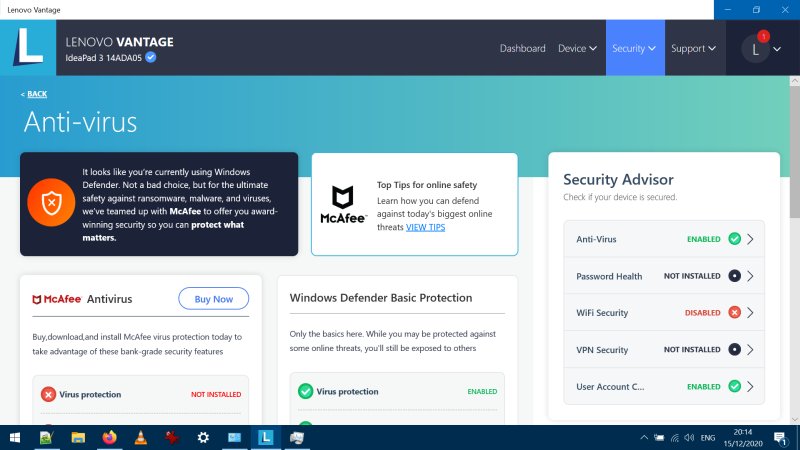
Task: Click the ENG language indicator
Action: coord(708,438)
